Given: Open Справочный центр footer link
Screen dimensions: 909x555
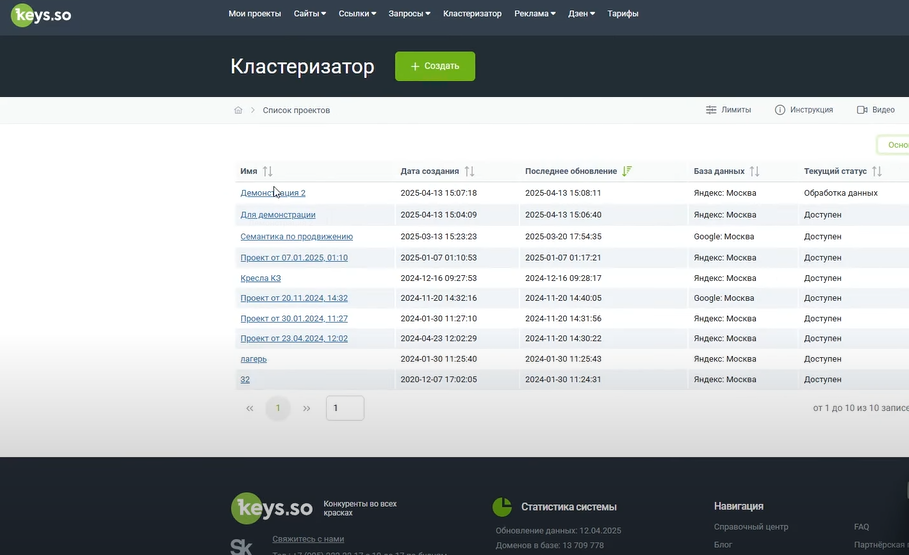Looking at the screenshot, I should [x=751, y=527].
